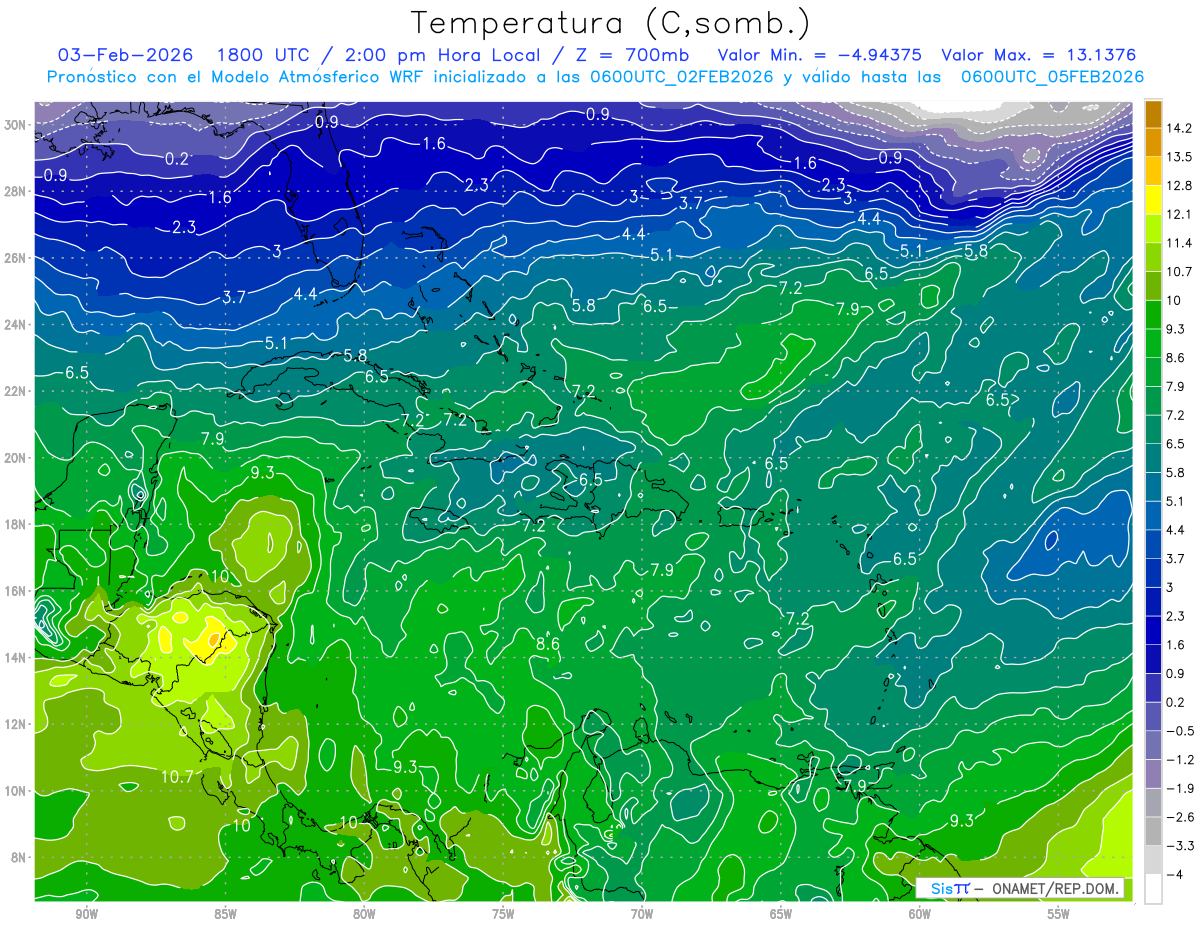
Task: Click the '90W' longitude axis label
Action: point(86,914)
